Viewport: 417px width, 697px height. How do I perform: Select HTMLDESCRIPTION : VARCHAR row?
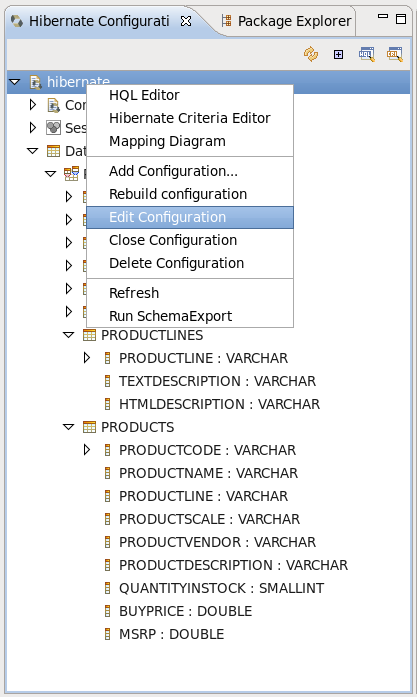click(219, 404)
